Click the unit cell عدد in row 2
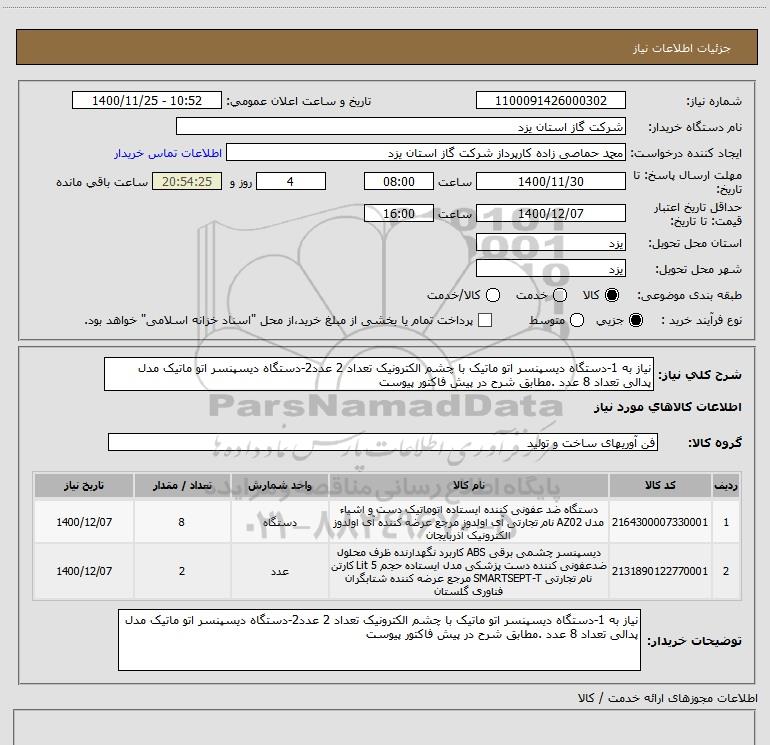This screenshot has height=745, width=770. click(280, 572)
